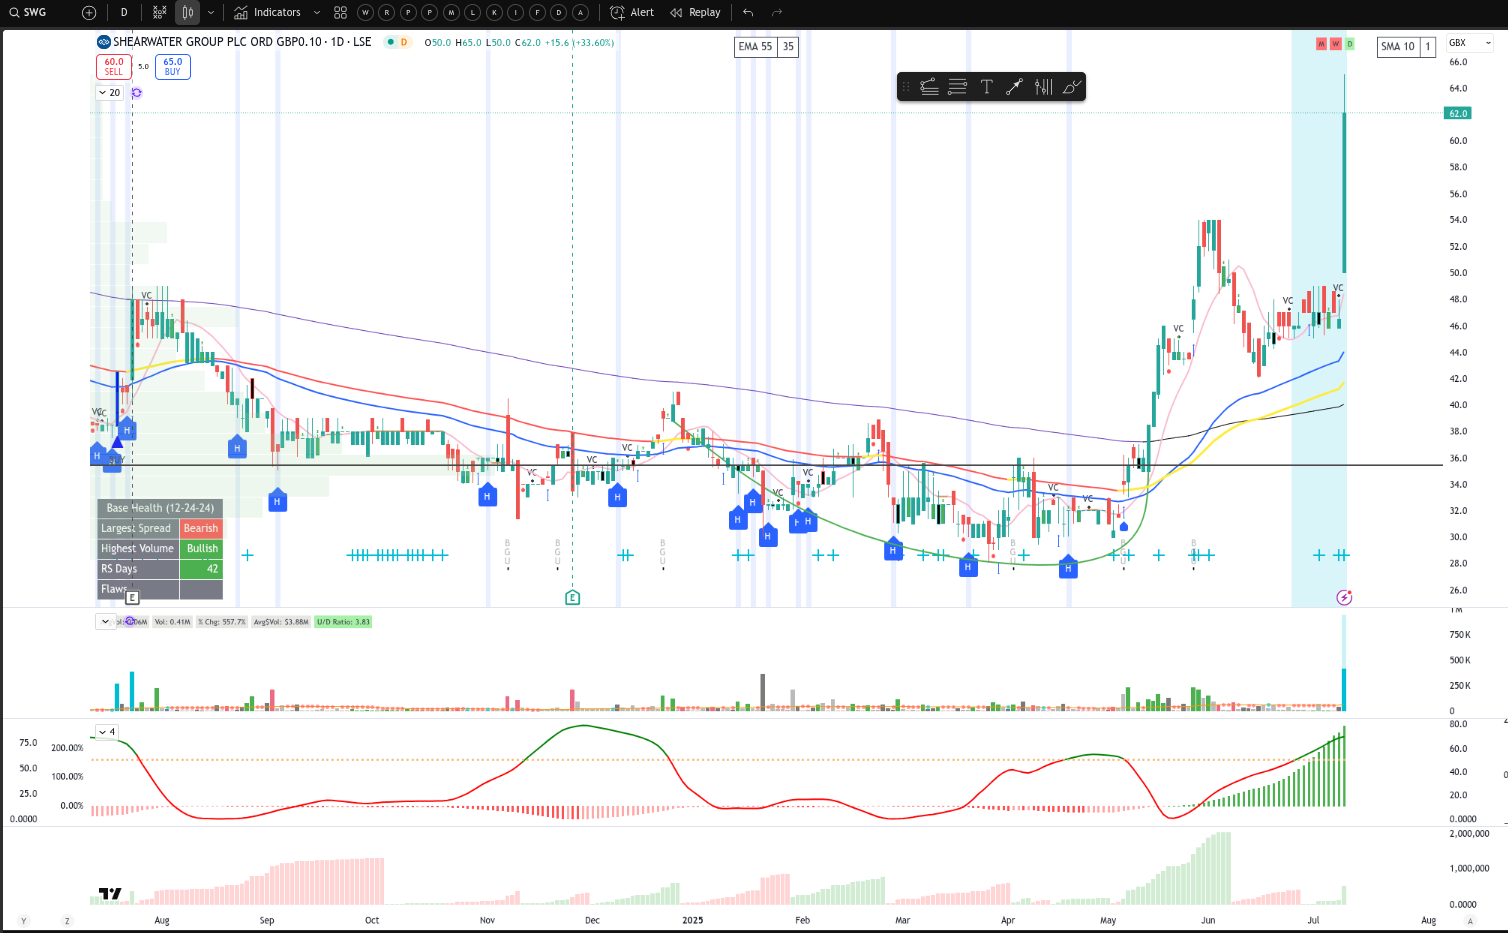The width and height of the screenshot is (1508, 933).
Task: Start bar Replay mode
Action: coord(696,12)
